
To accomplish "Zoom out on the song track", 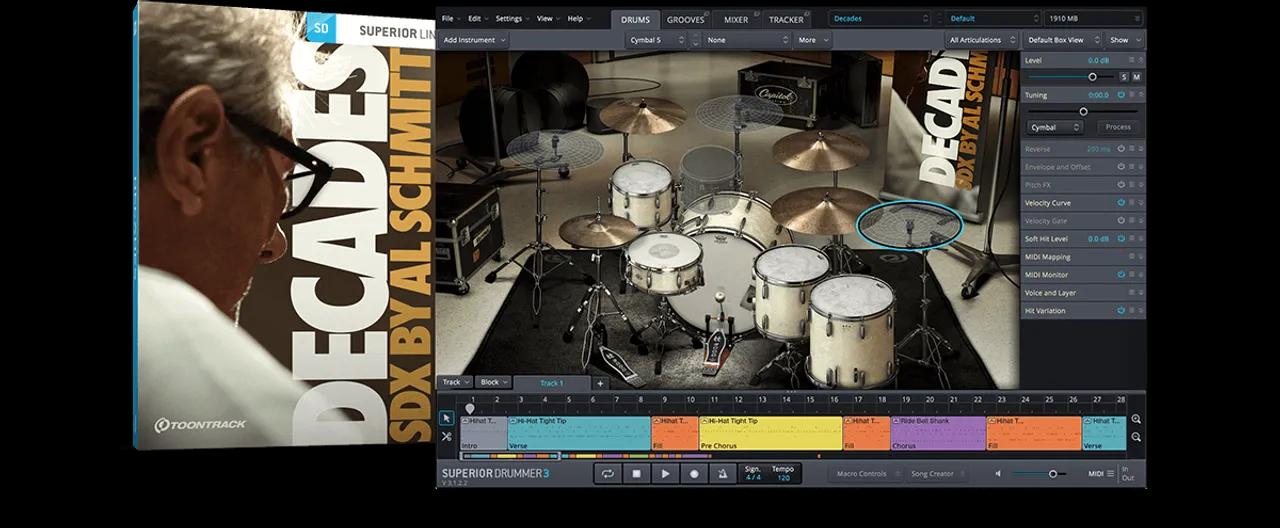I will click(1137, 438).
